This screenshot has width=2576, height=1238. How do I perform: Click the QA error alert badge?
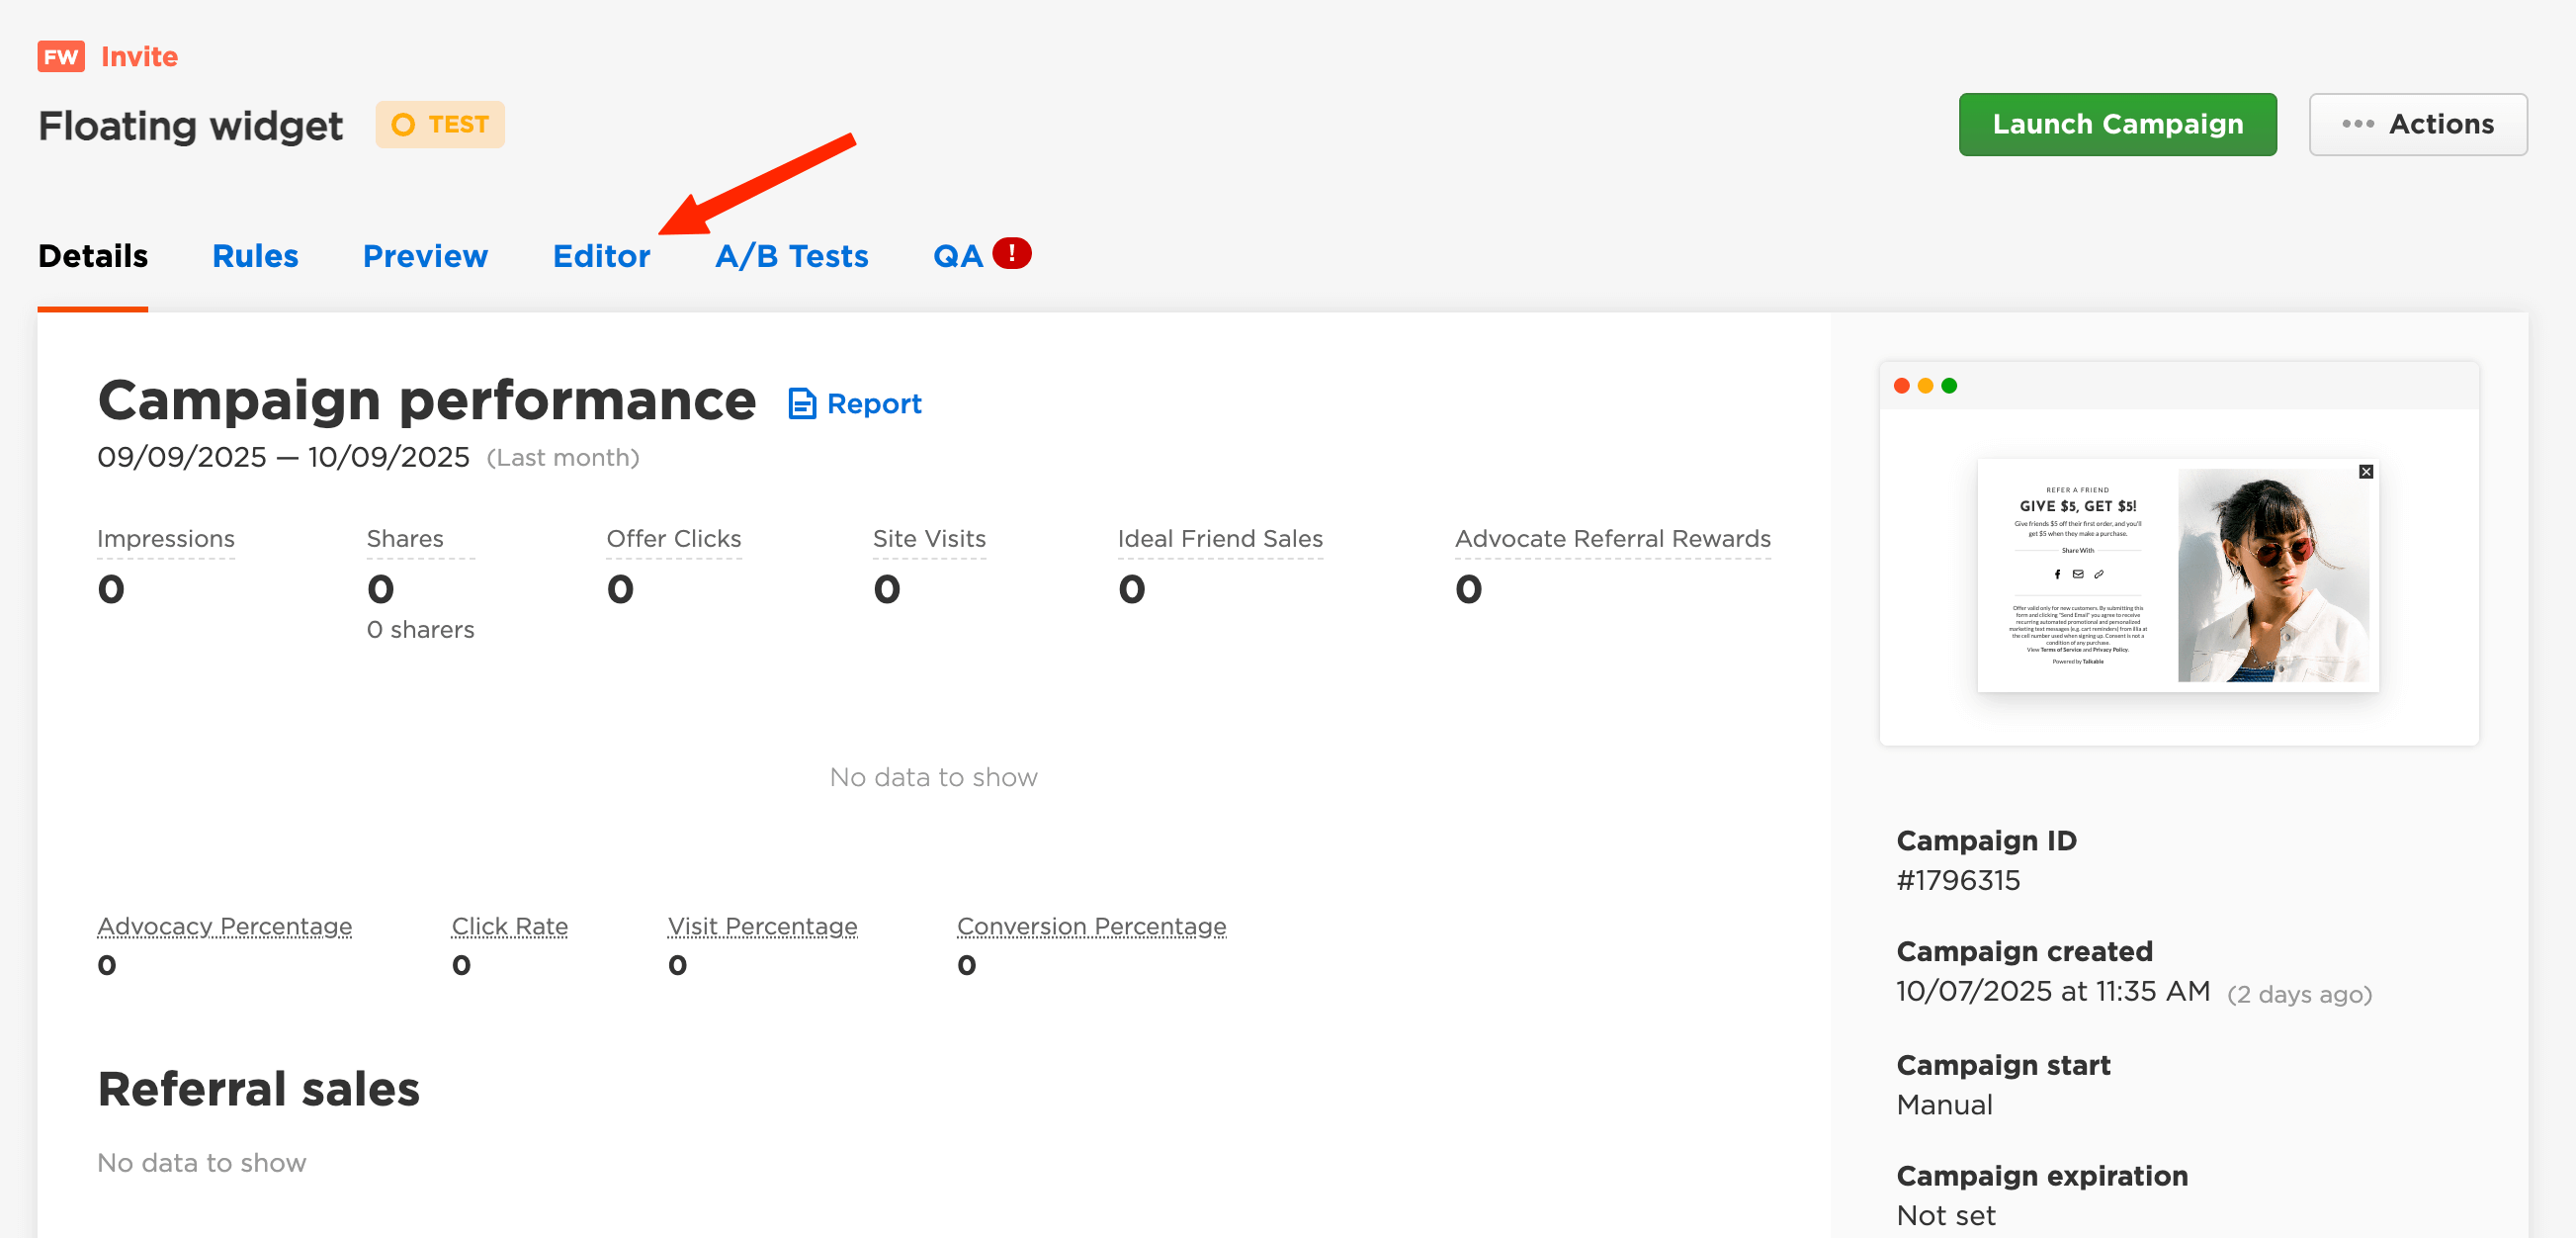1011,253
